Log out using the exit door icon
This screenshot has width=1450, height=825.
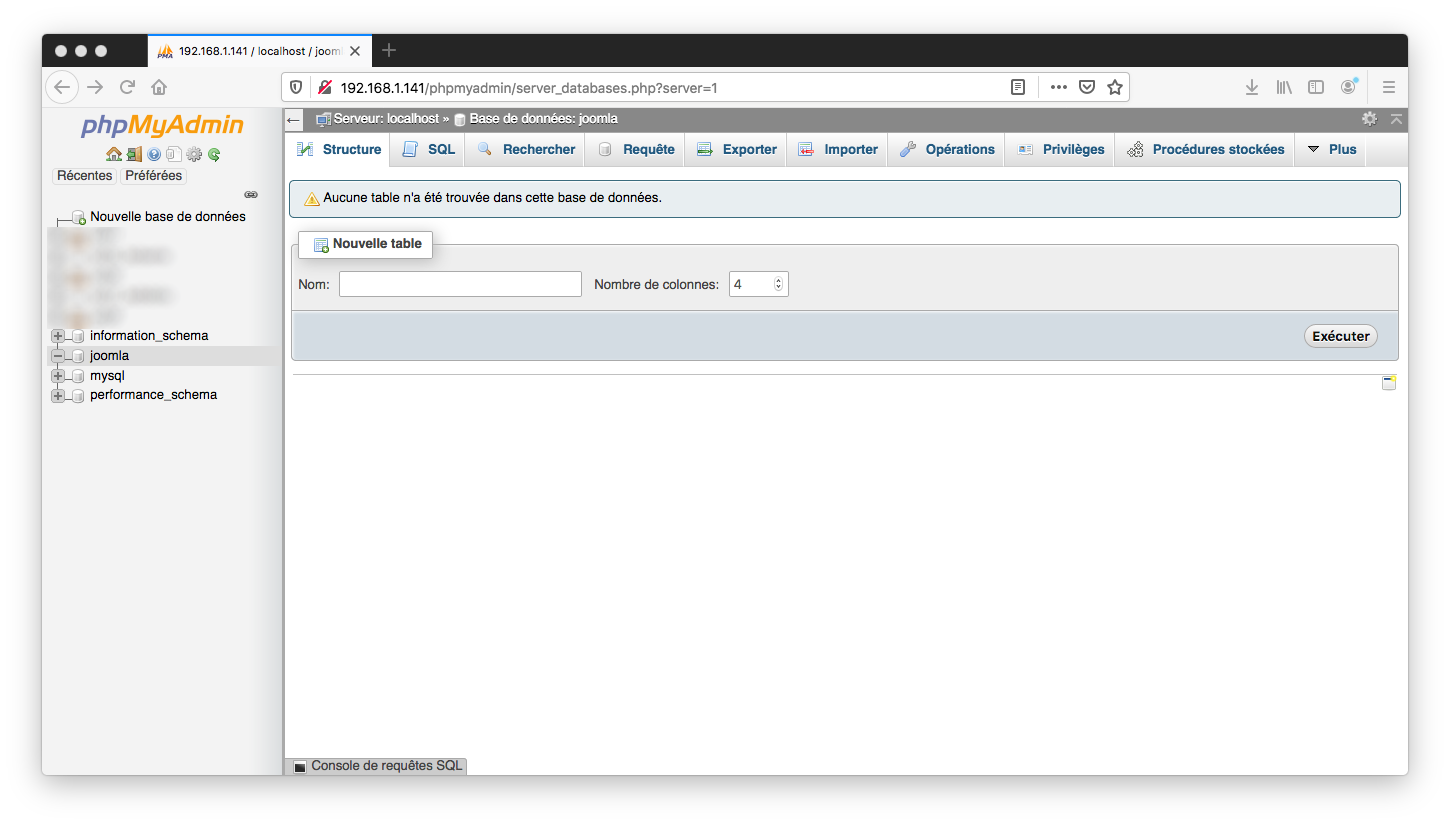[133, 154]
